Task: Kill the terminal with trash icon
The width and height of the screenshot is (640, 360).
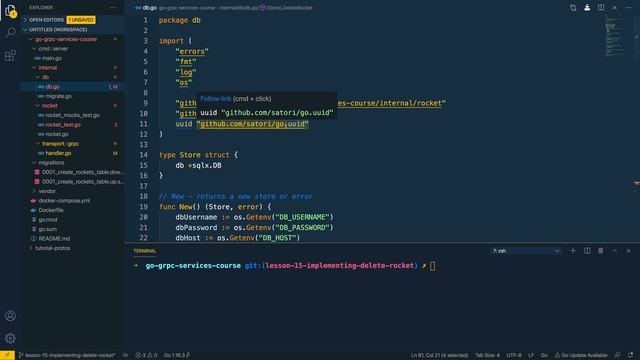Action: 600,251
